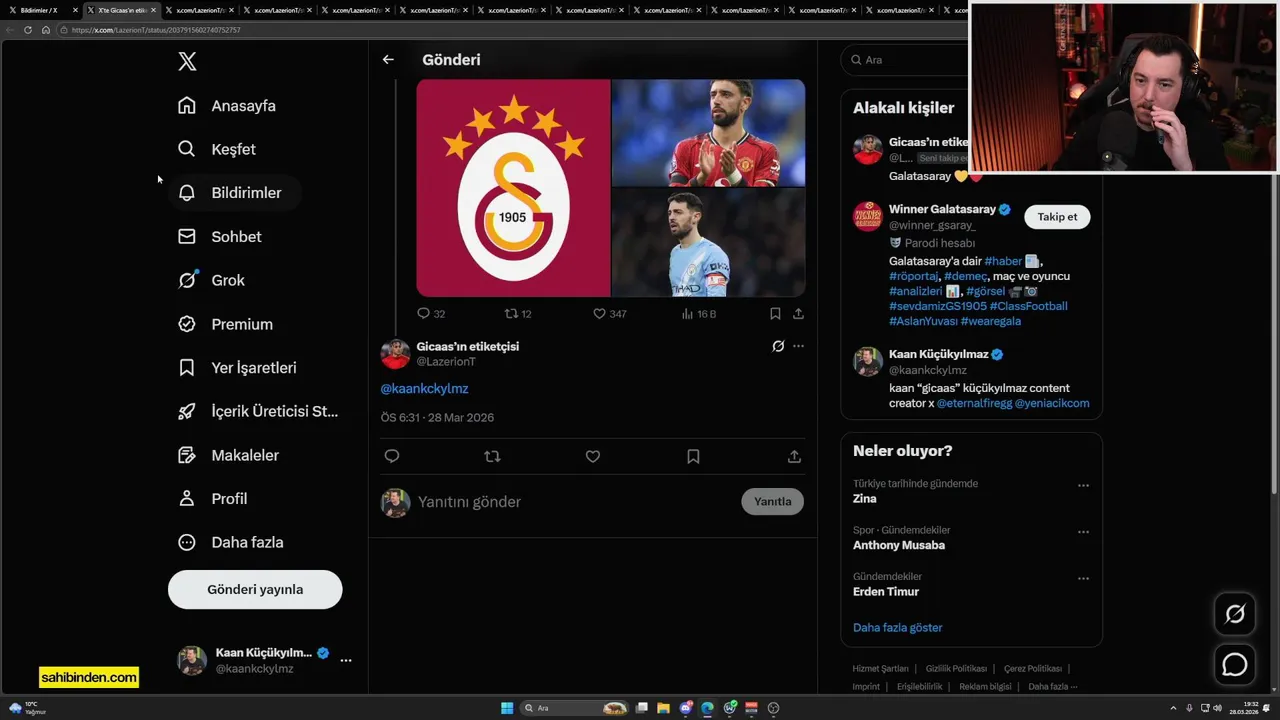
Task: Click the Gönderi yayınla button
Action: 255,589
